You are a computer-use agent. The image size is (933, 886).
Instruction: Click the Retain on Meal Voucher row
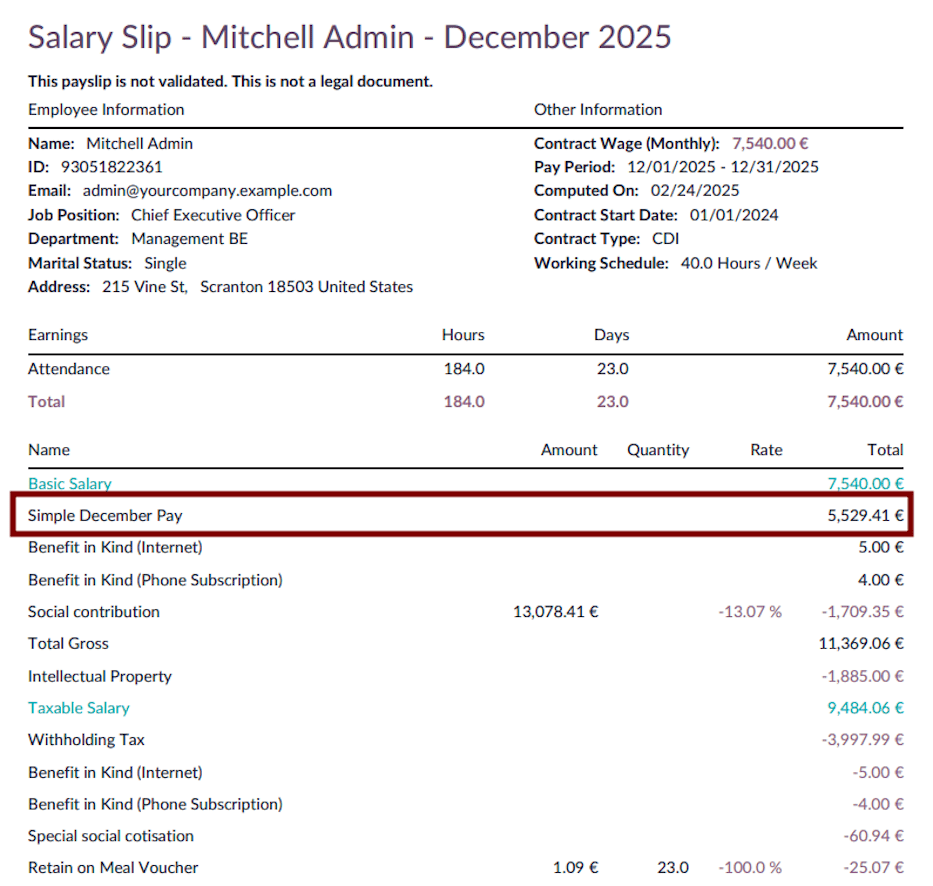112,867
